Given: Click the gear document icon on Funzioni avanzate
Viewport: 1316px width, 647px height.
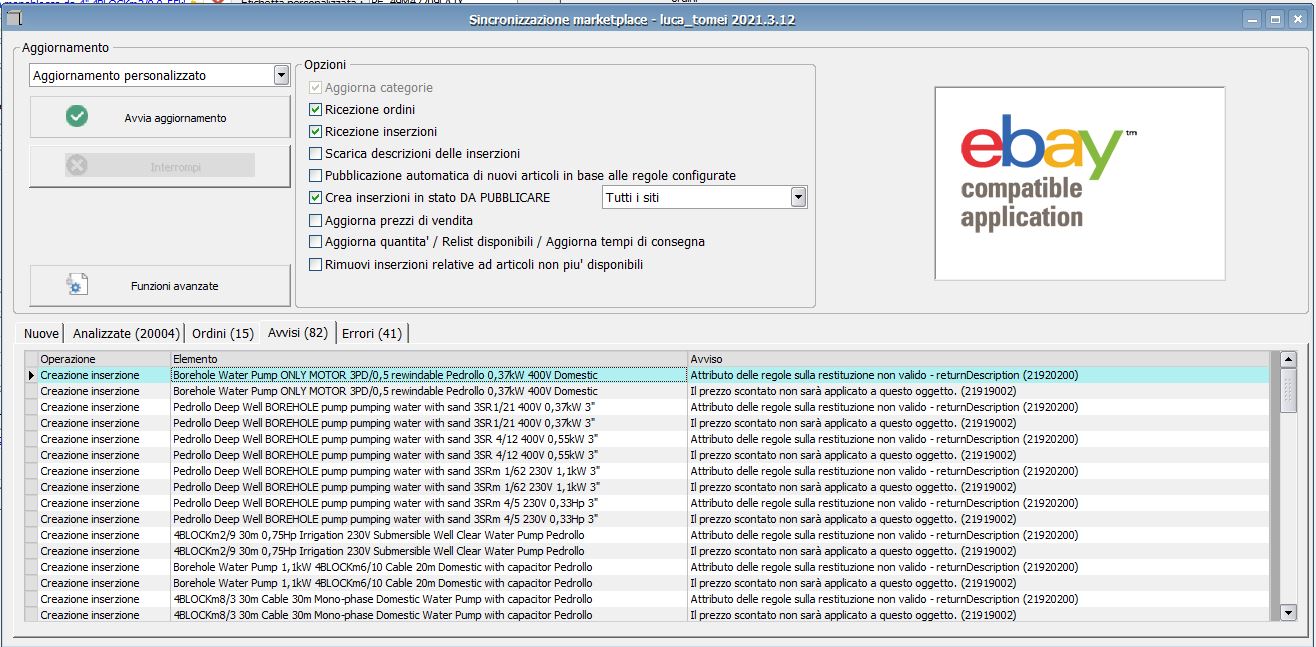Looking at the screenshot, I should pos(77,286).
